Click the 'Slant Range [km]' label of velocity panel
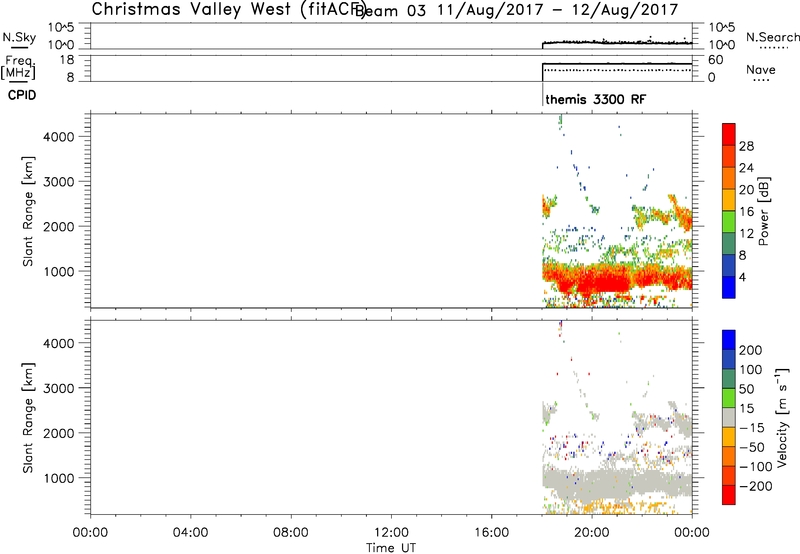800x554 pixels. click(28, 418)
